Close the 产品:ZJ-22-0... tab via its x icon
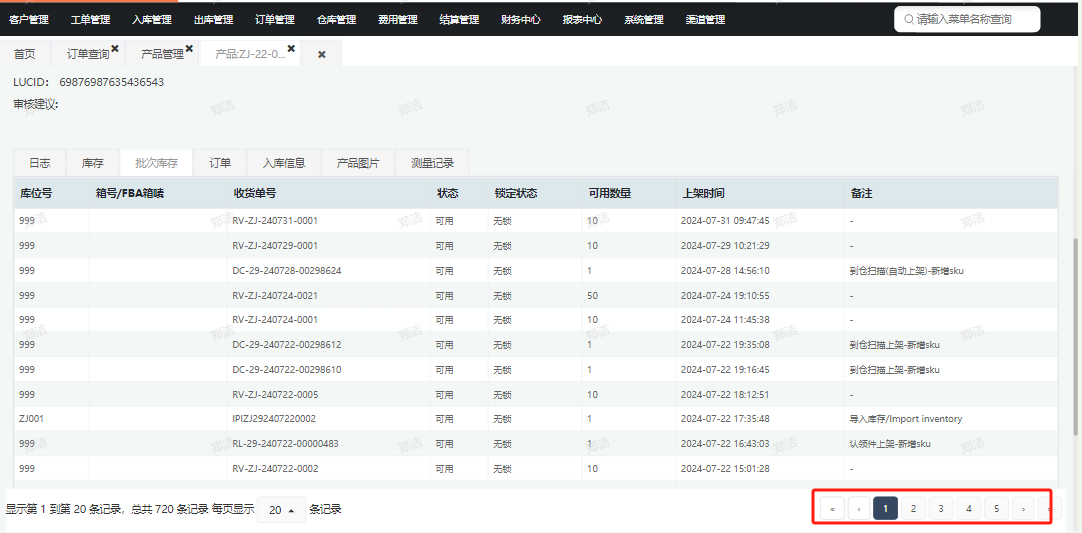Screen dimensions: 1082x533 tap(291, 48)
